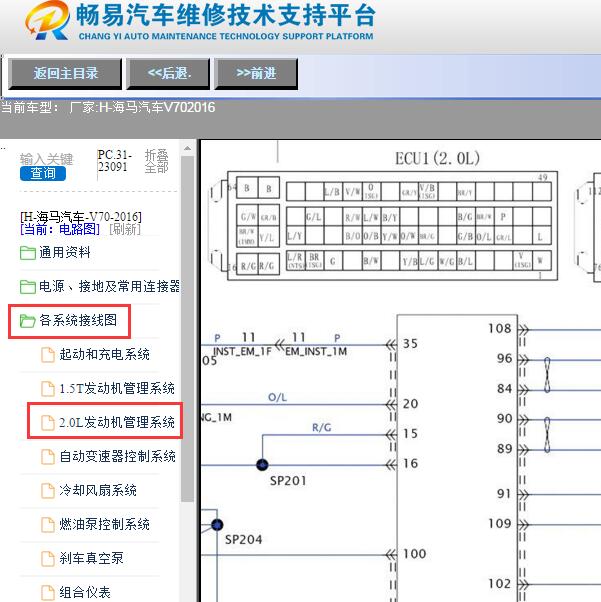
Task: Open 刹车真空泵 document
Action: pyautogui.click(x=91, y=558)
